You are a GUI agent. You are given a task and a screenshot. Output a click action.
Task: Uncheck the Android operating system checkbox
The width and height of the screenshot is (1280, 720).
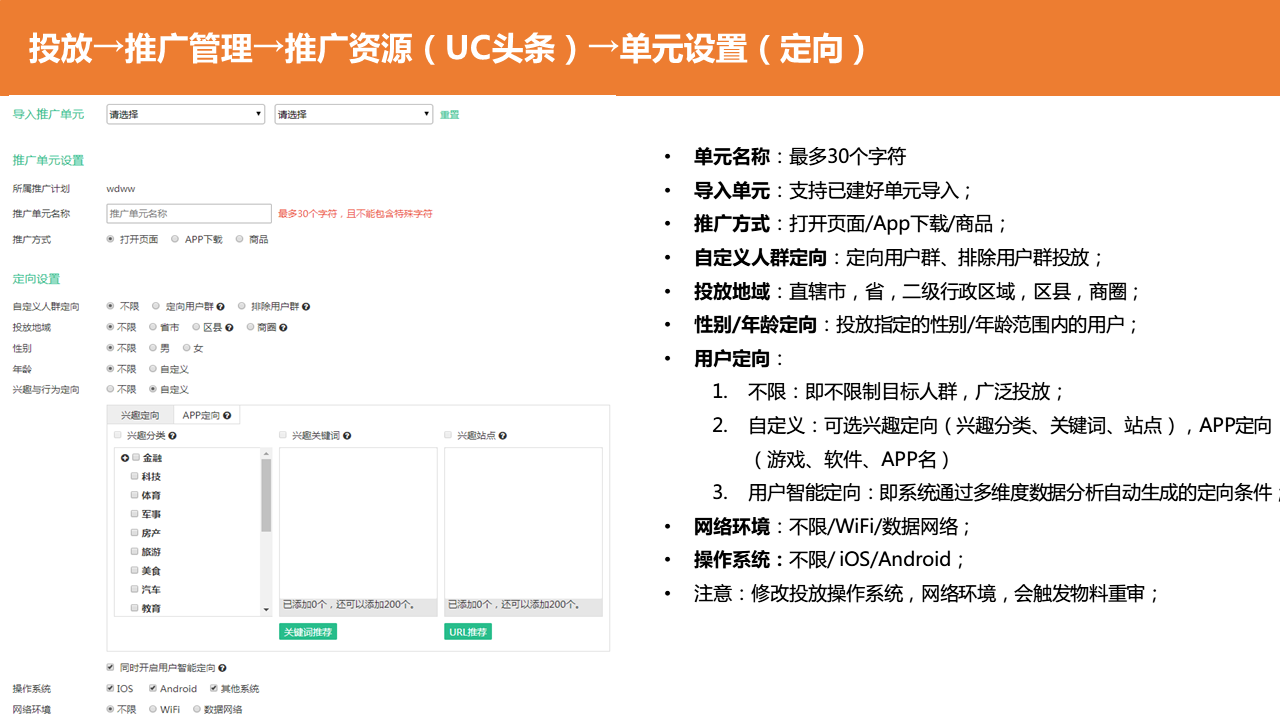pos(153,688)
